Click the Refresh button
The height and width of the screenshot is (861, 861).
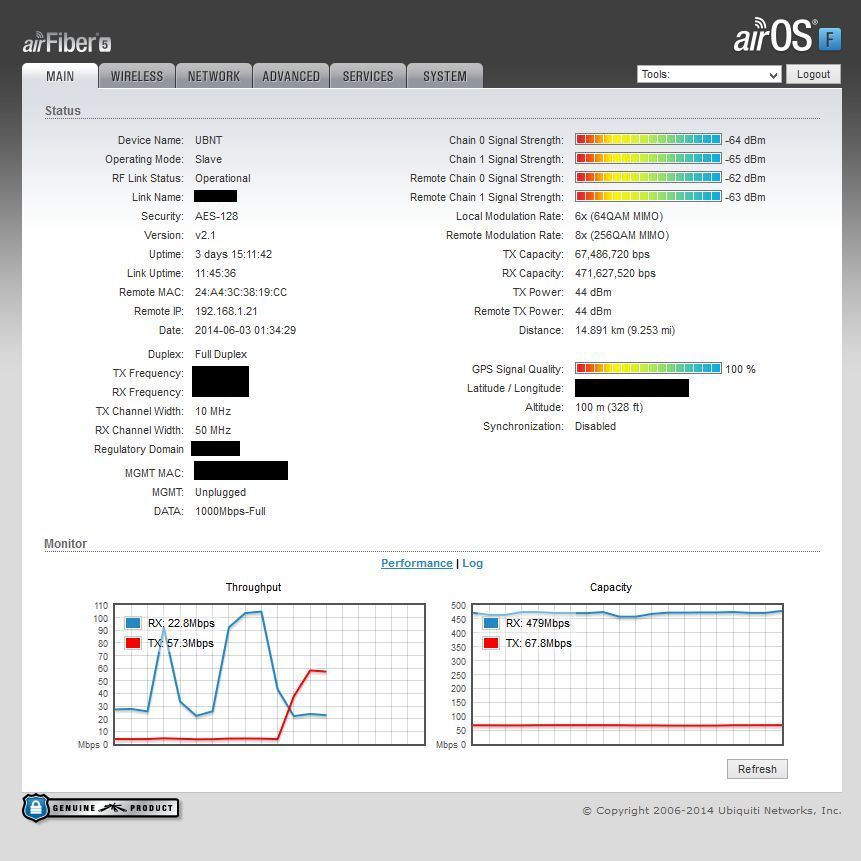pos(757,769)
